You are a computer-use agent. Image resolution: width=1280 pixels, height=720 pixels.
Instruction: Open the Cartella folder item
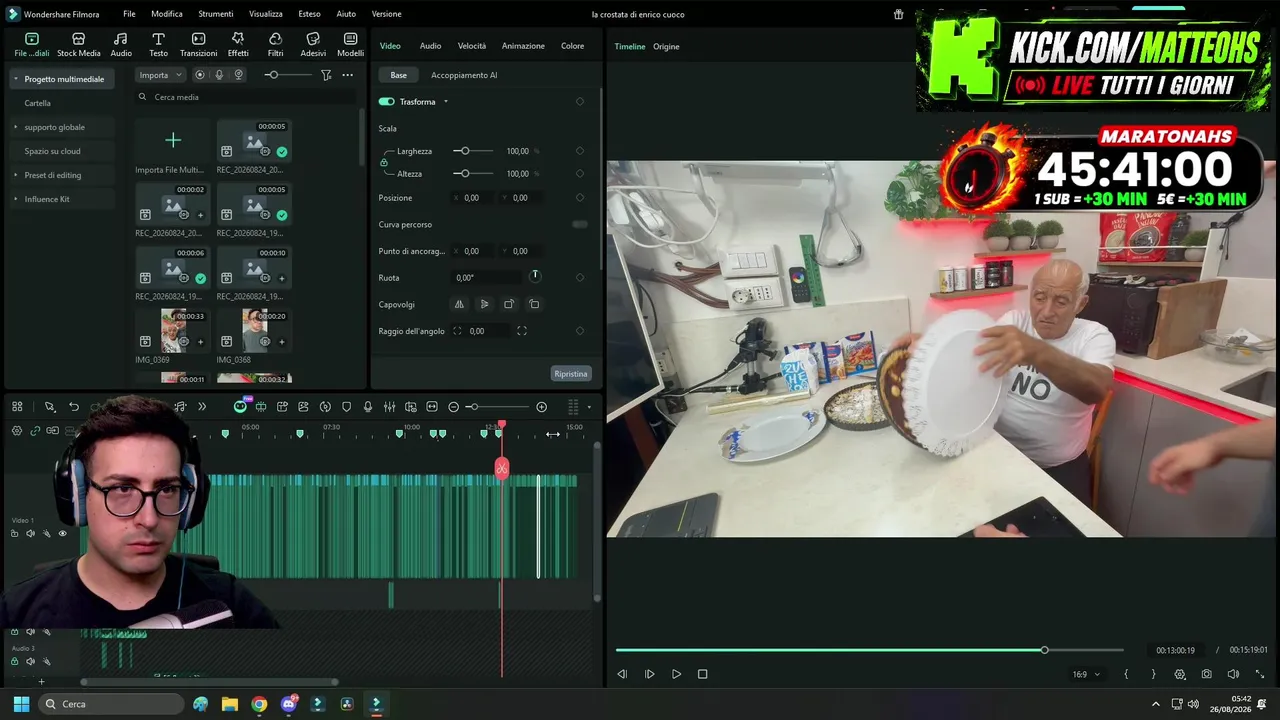tap(38, 103)
